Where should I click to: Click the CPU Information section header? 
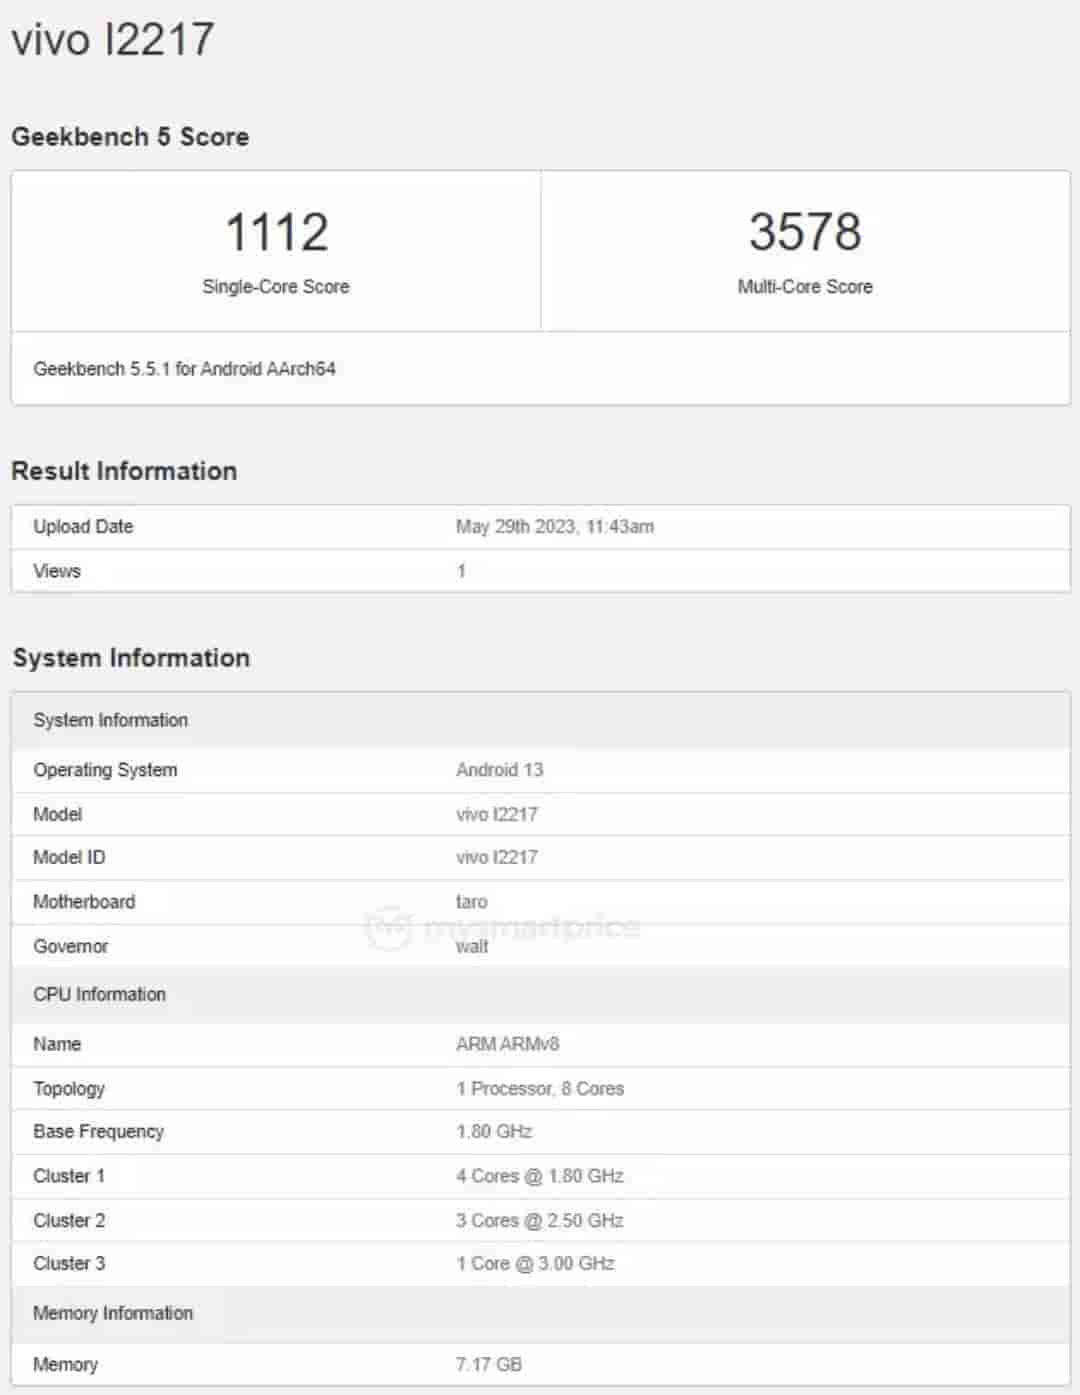99,994
